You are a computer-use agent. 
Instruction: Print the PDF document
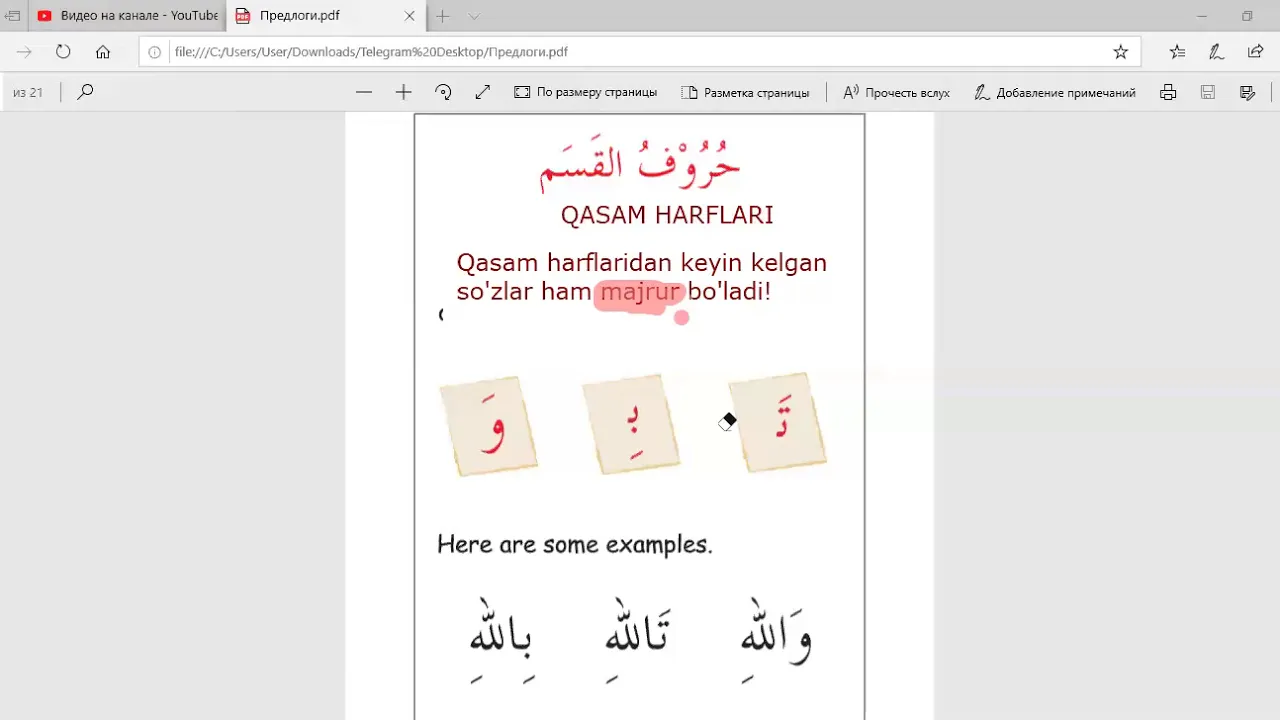coord(1168,92)
